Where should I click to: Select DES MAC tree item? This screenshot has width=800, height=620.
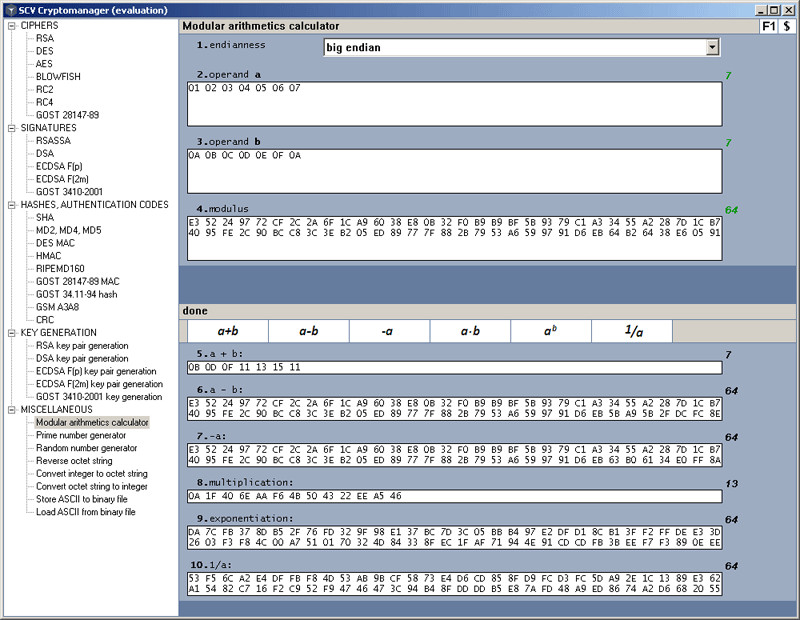tap(55, 243)
